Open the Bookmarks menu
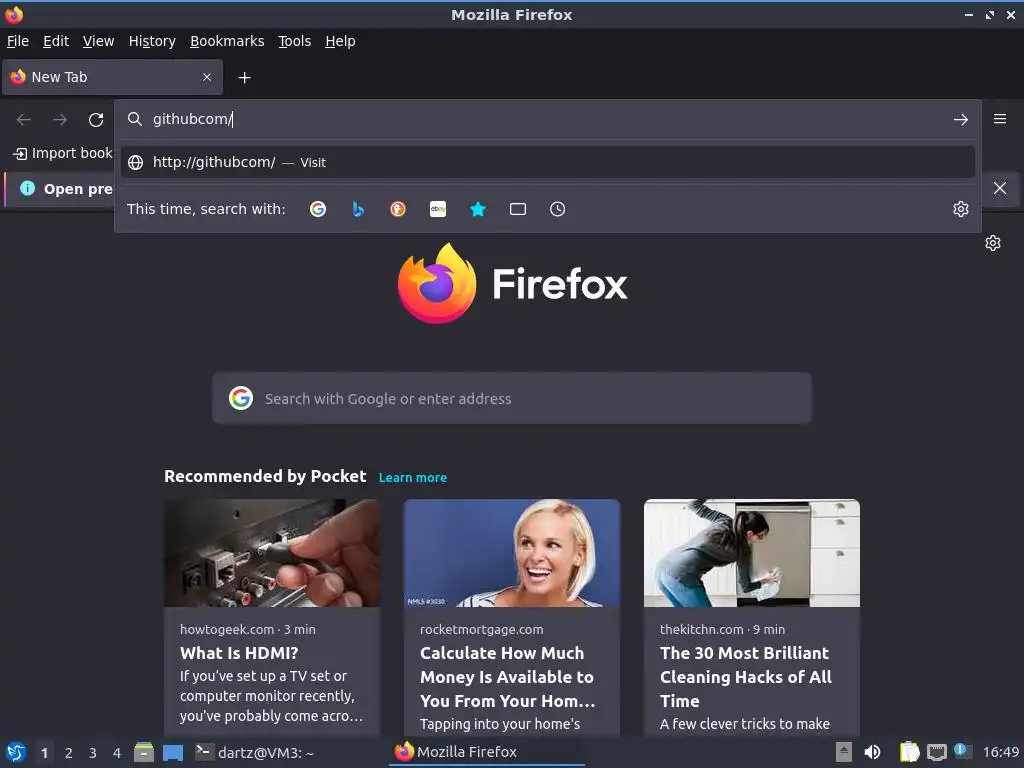 (227, 41)
